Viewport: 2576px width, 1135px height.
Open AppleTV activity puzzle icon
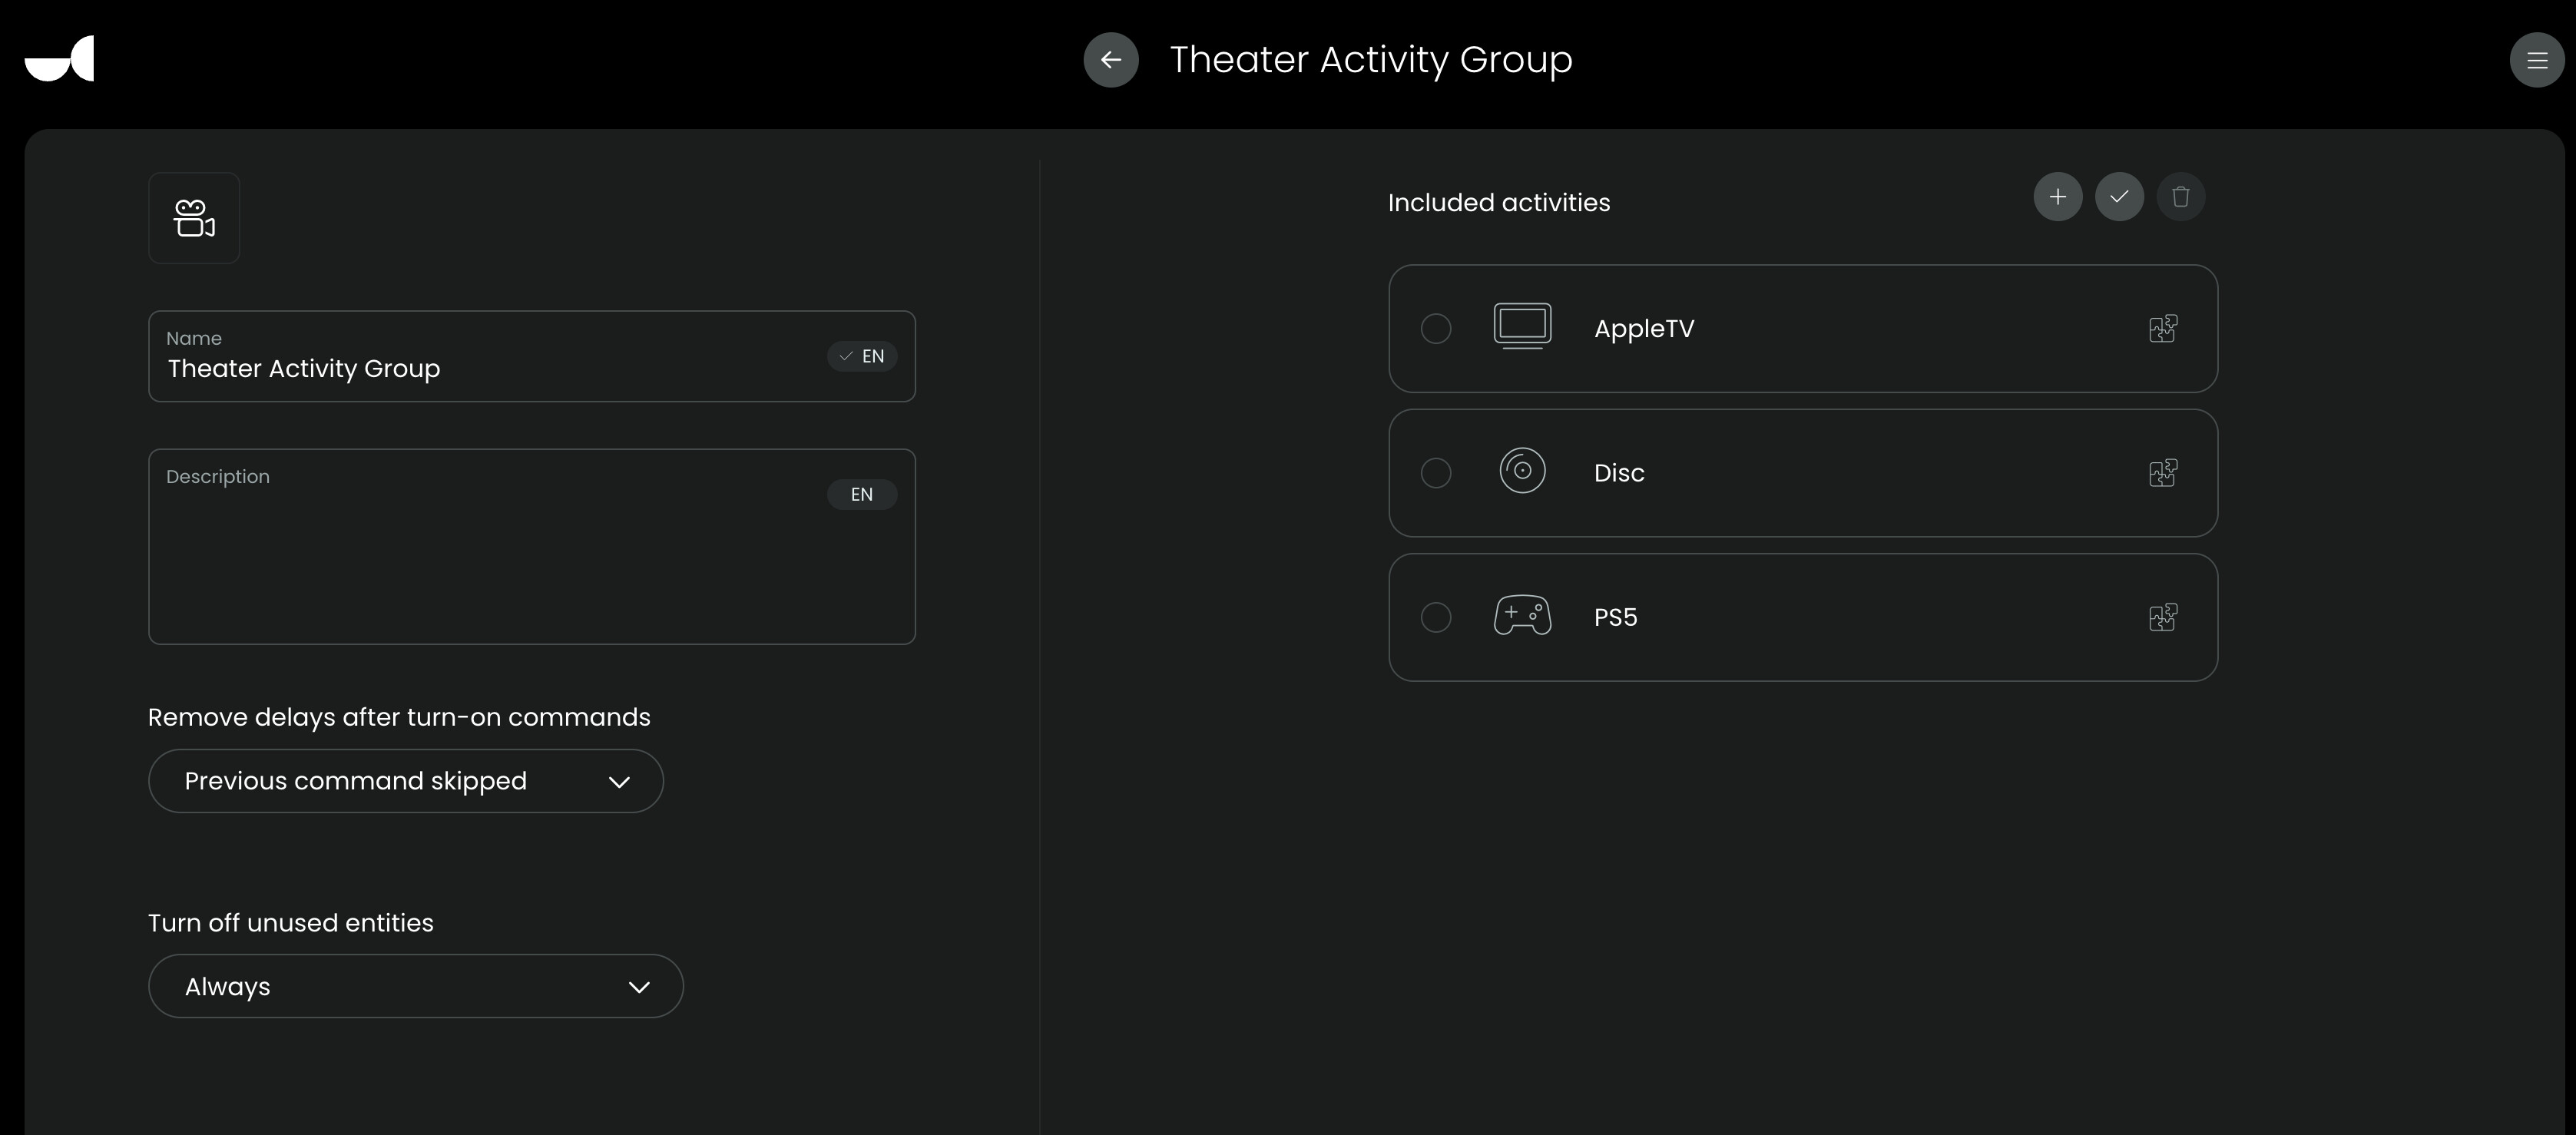[2163, 328]
